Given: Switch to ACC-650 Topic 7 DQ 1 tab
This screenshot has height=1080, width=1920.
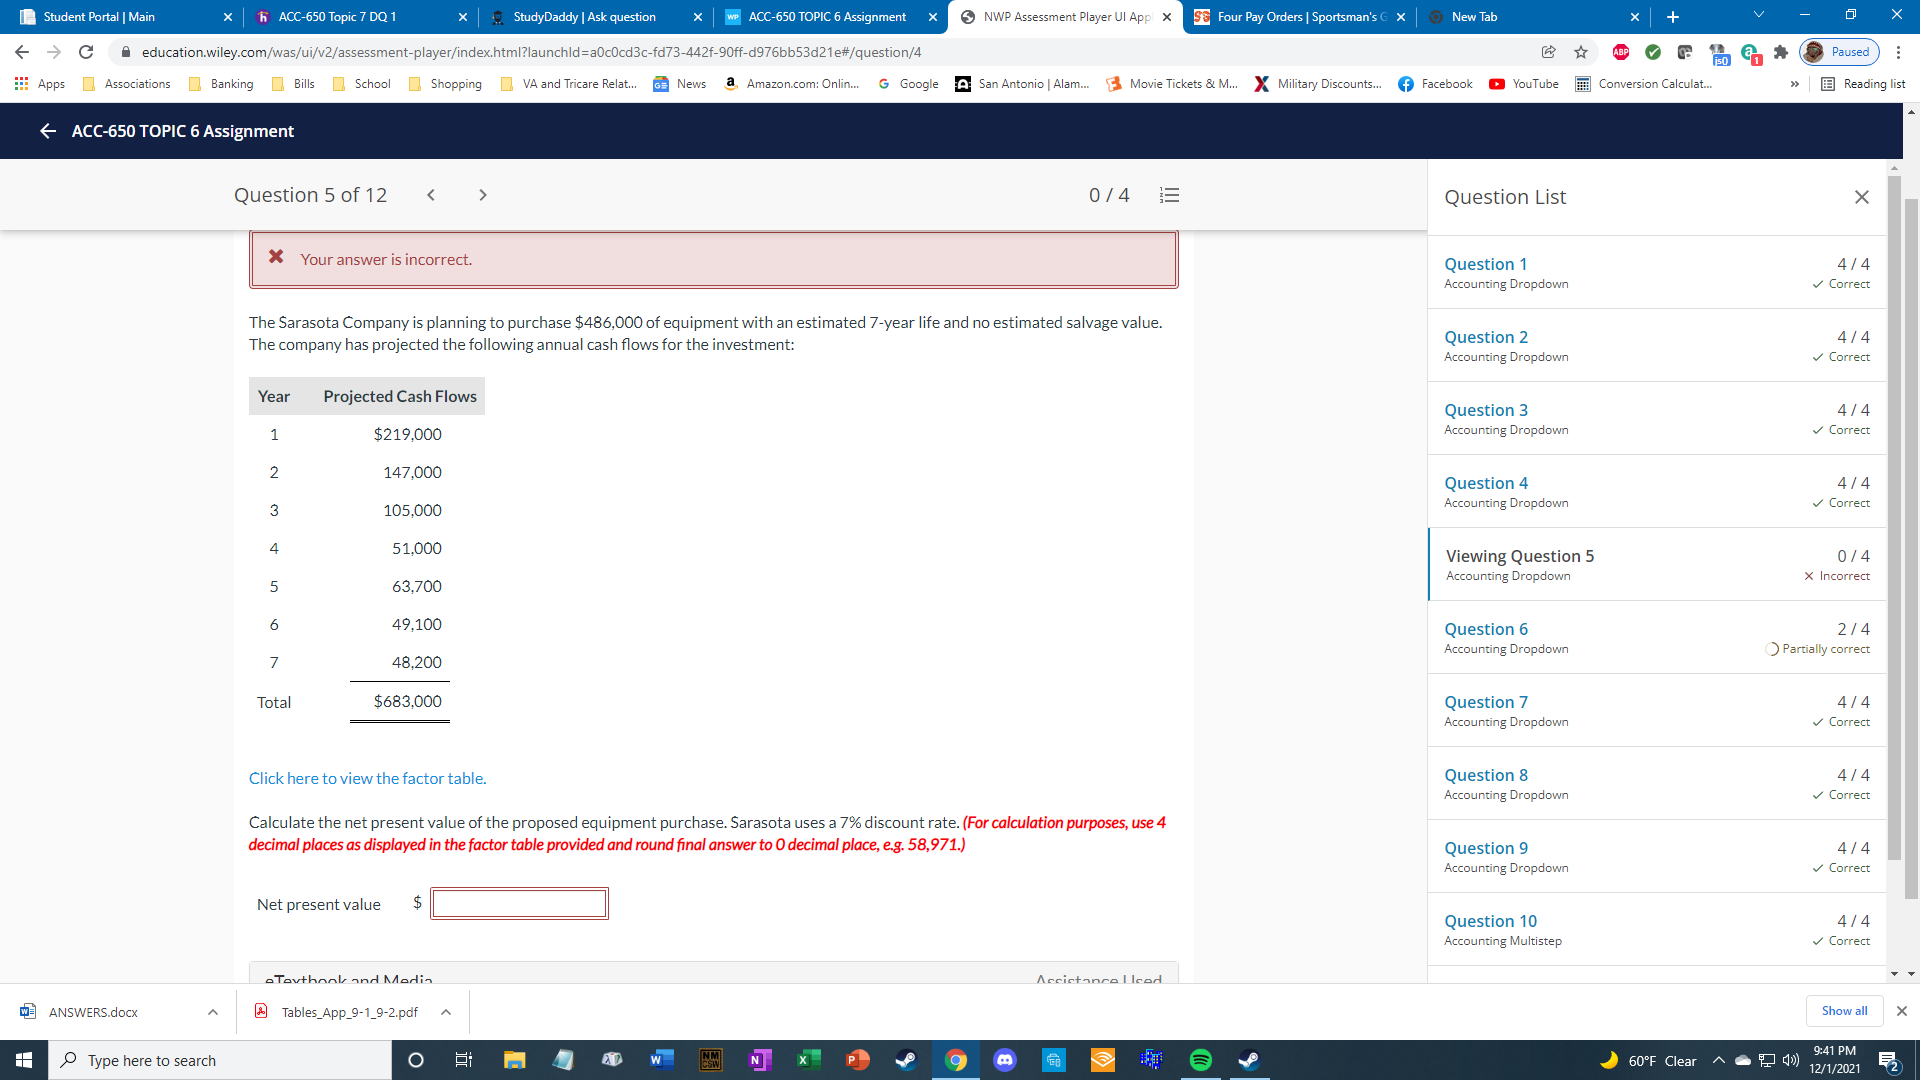Looking at the screenshot, I should 337,17.
